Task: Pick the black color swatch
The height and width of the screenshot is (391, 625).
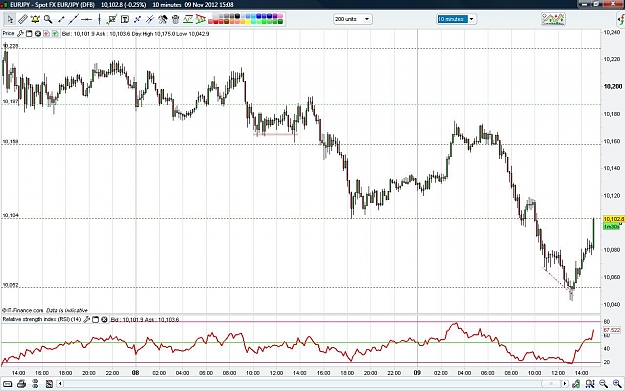Action: [x=237, y=16]
